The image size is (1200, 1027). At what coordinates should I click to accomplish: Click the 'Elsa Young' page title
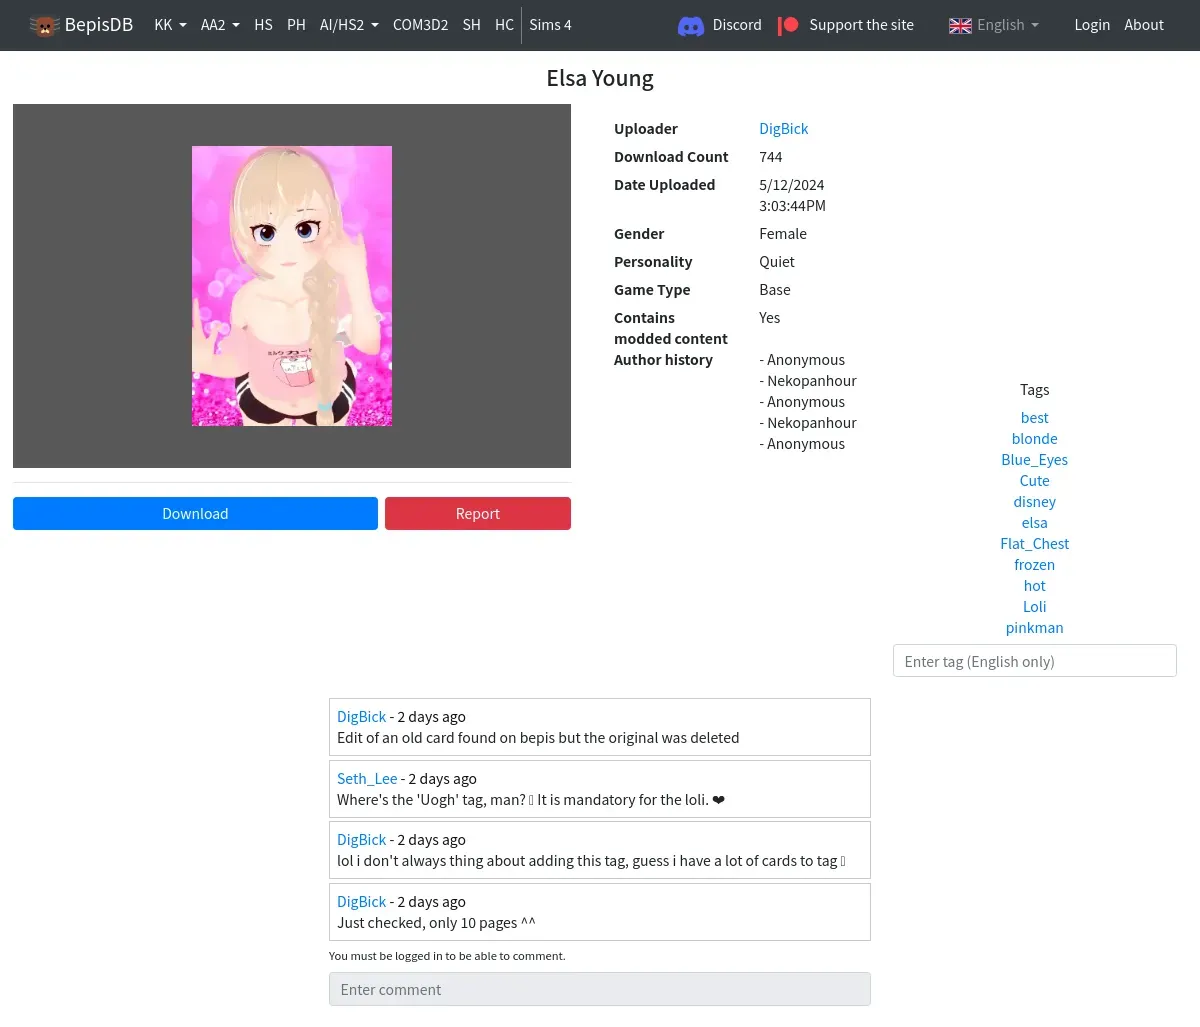600,78
